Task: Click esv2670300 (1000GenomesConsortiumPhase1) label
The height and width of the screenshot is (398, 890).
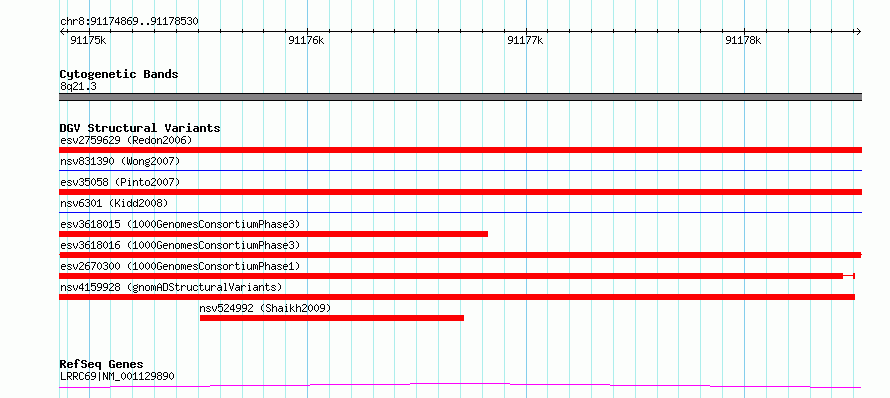Action: tap(180, 266)
